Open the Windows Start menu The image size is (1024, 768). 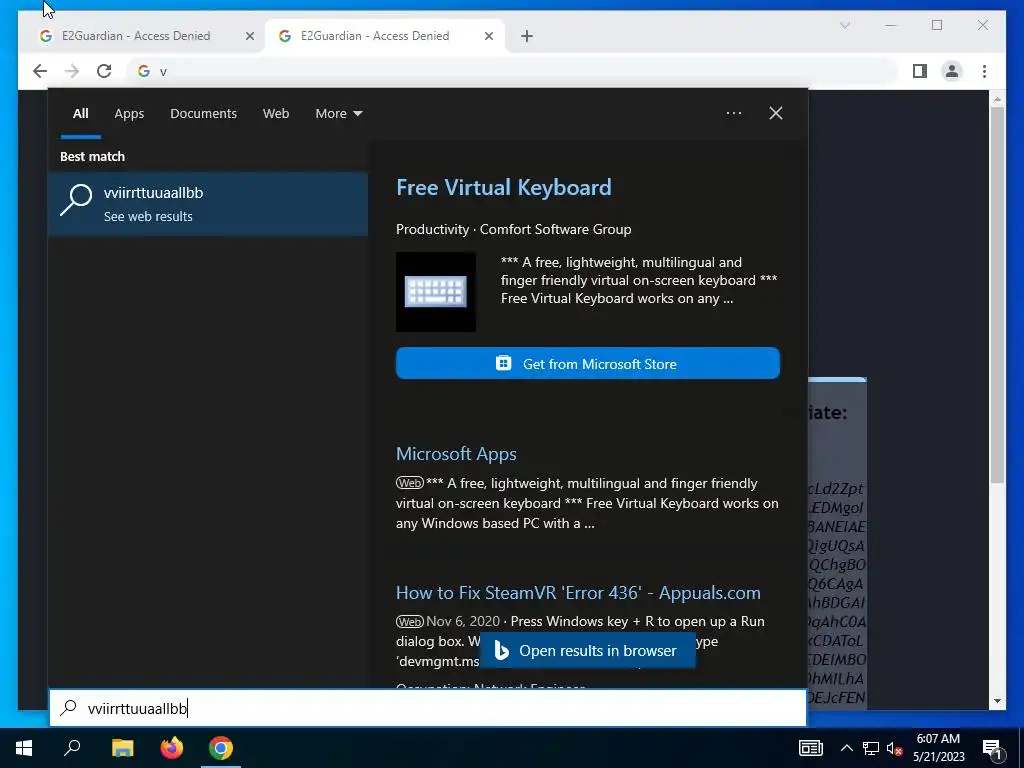pos(24,748)
